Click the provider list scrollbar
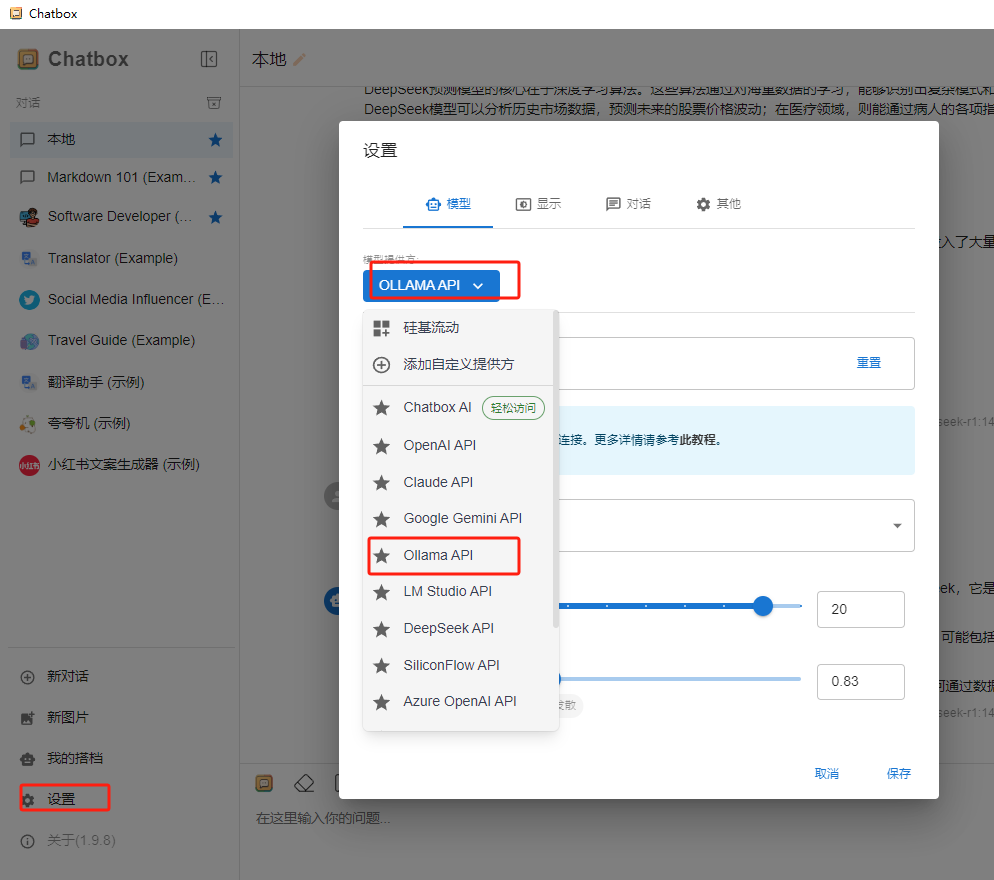 coord(556,469)
